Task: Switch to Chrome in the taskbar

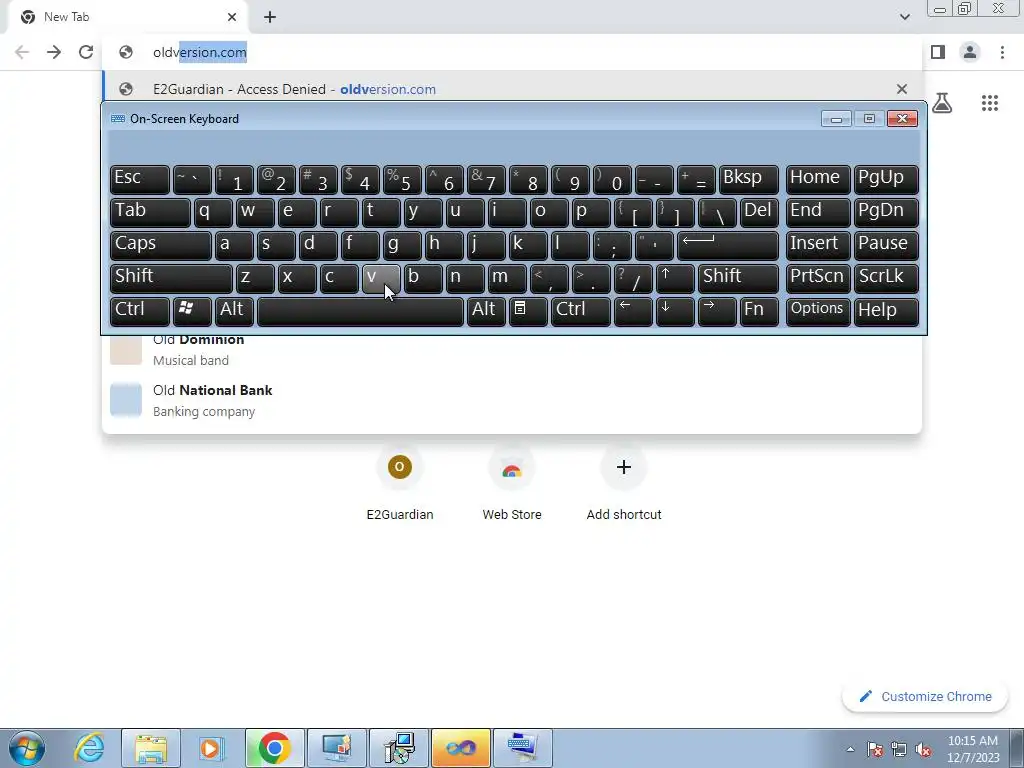Action: click(274, 748)
